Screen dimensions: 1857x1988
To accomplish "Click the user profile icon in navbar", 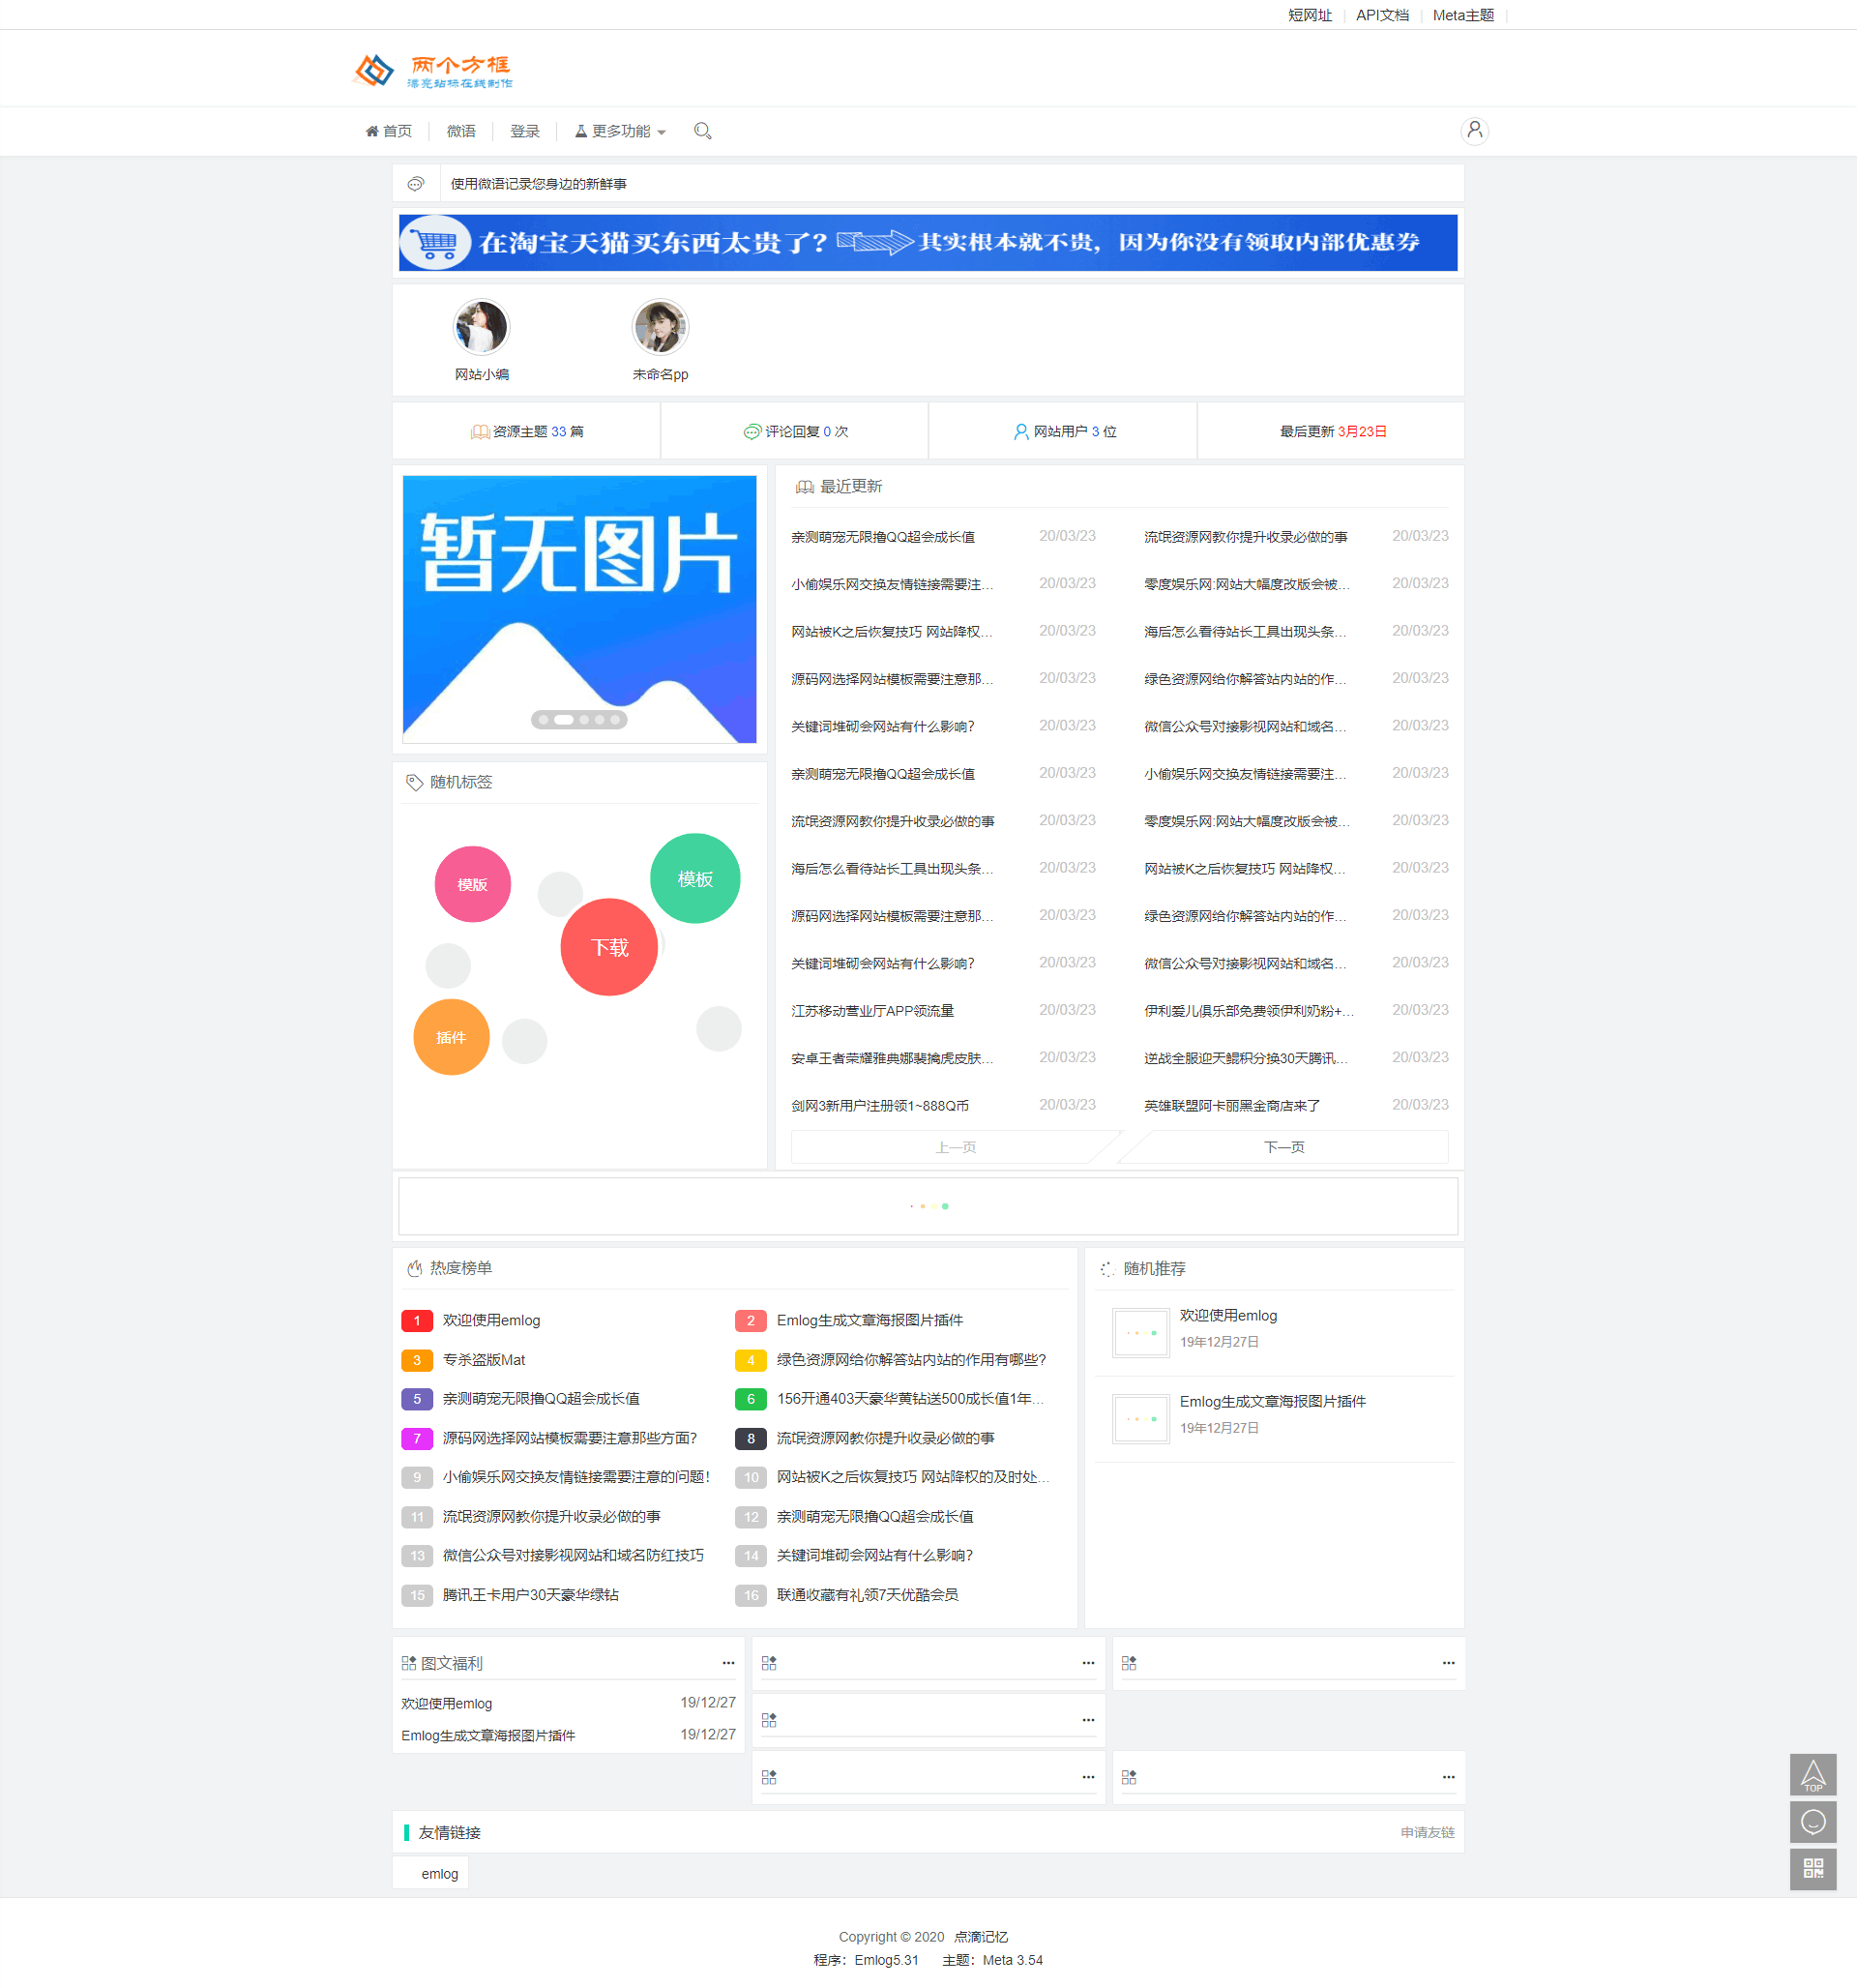I will coord(1474,131).
